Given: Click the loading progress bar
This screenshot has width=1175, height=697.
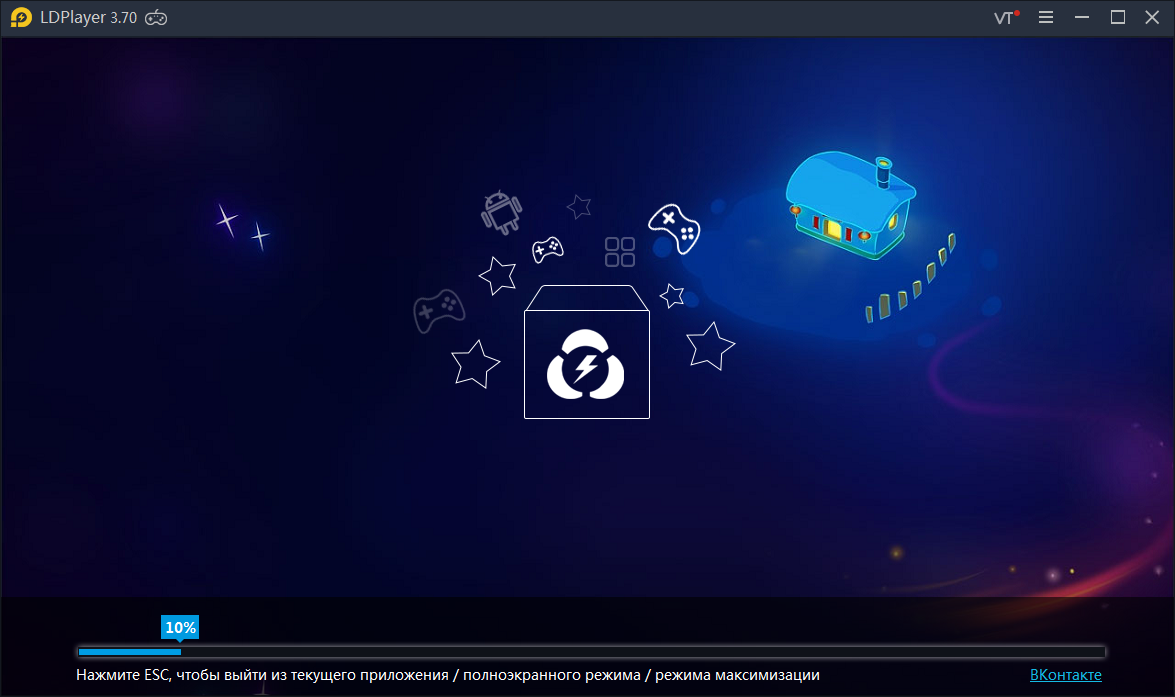Looking at the screenshot, I should tap(587, 651).
